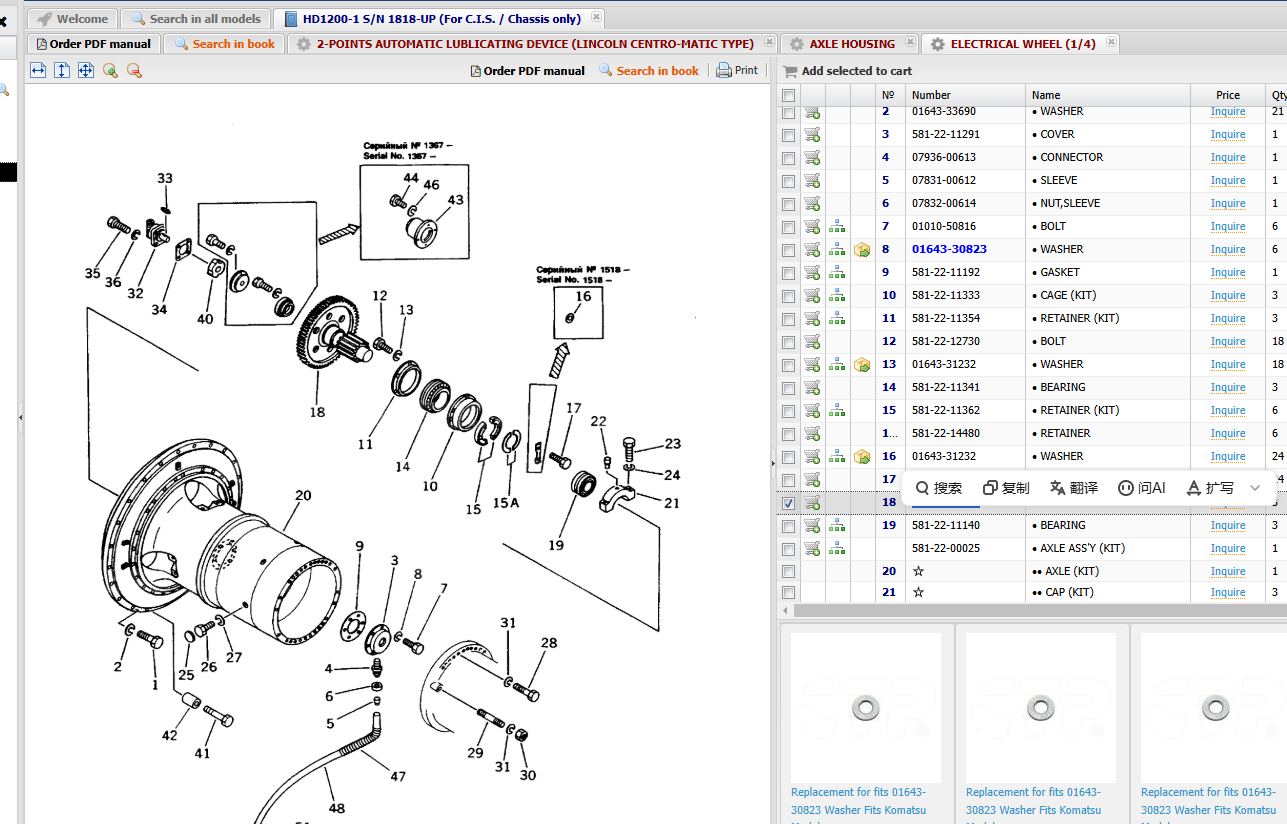Close the HD1200-1 S/N 1818-UP tab
This screenshot has height=824, width=1287.
pyautogui.click(x=597, y=17)
